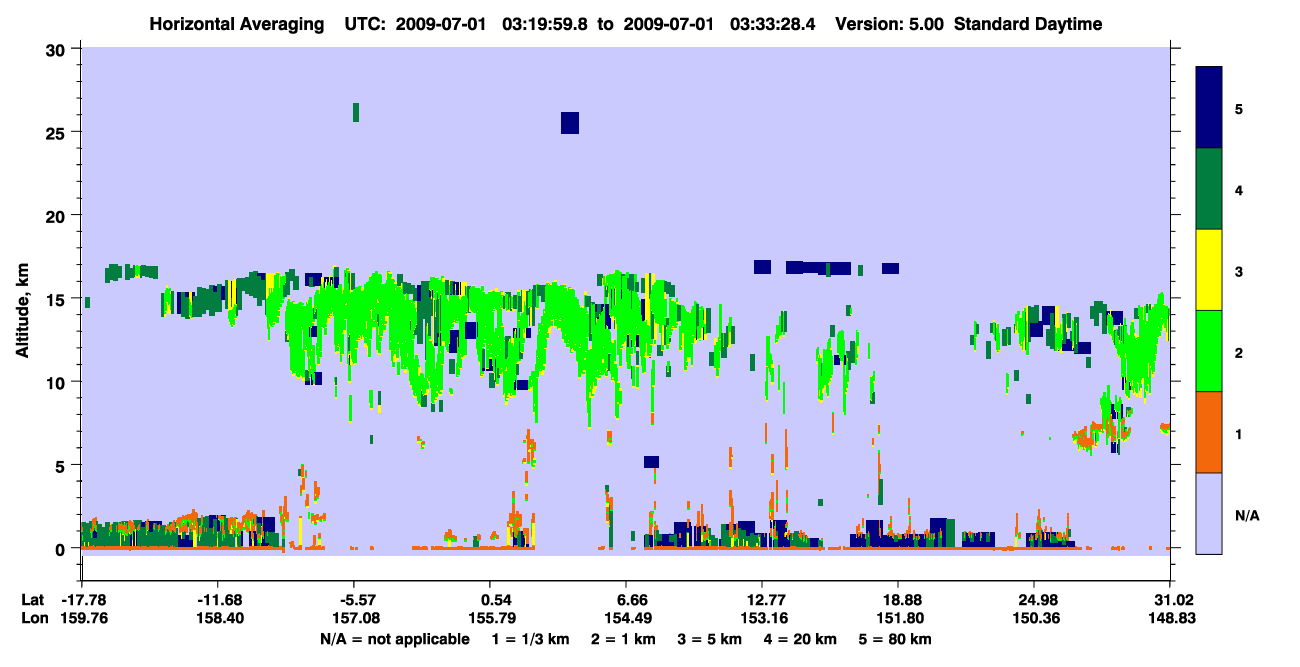Click the longitude value 157.08

(x=357, y=619)
